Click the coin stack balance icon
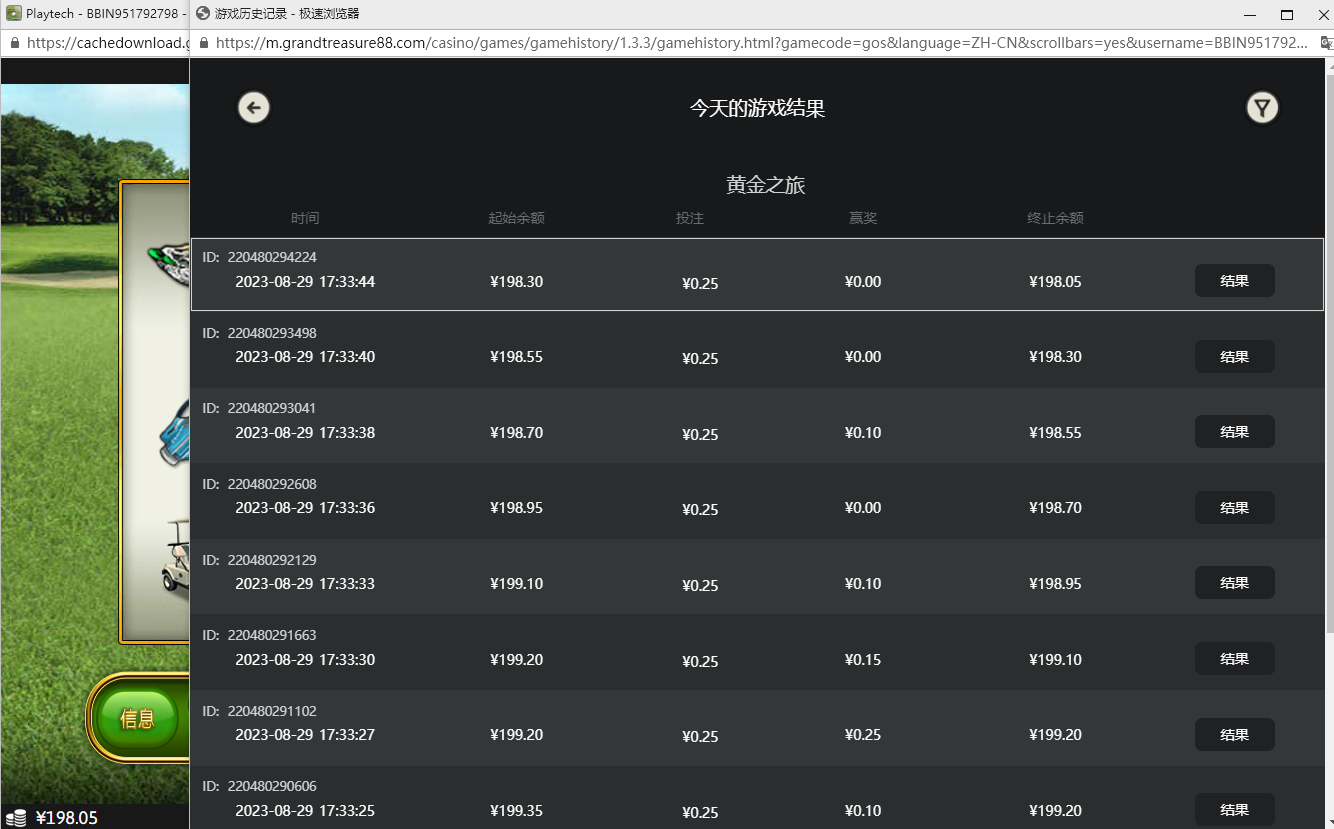 tap(16, 818)
